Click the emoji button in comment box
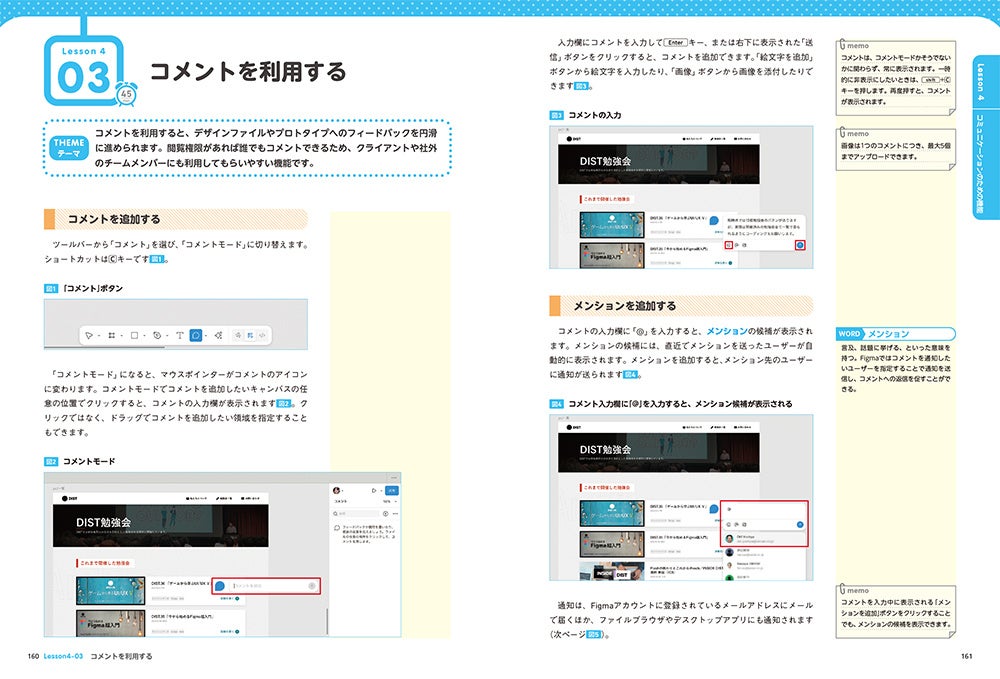 [729, 245]
